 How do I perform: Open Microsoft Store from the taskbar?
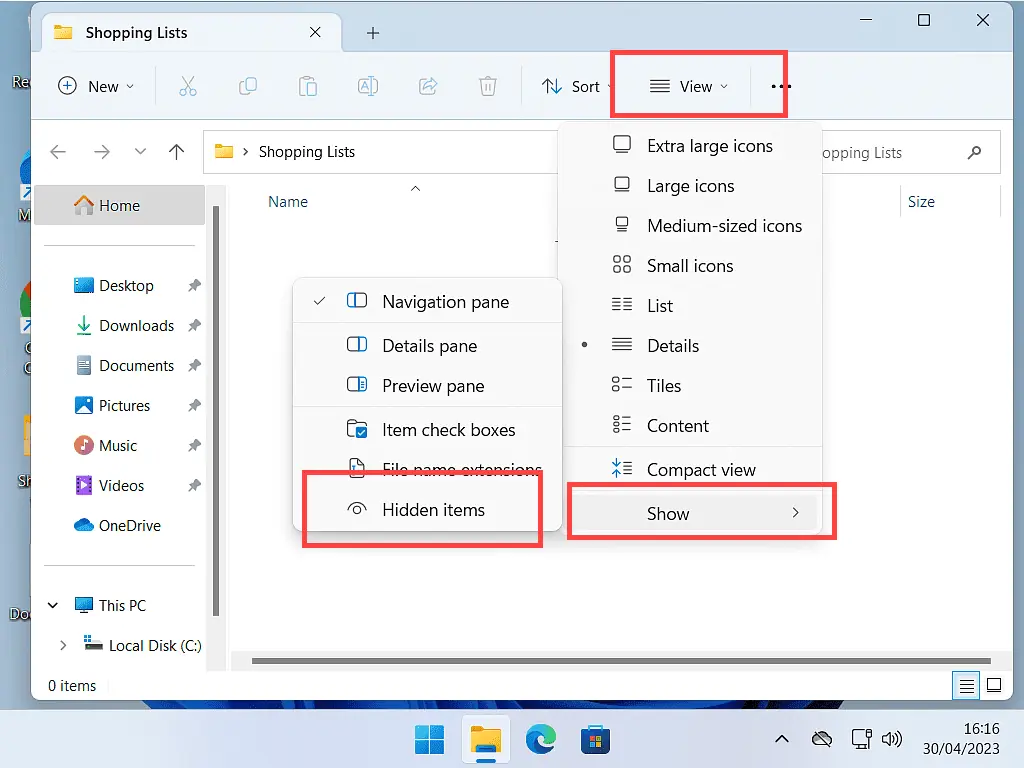click(x=595, y=740)
